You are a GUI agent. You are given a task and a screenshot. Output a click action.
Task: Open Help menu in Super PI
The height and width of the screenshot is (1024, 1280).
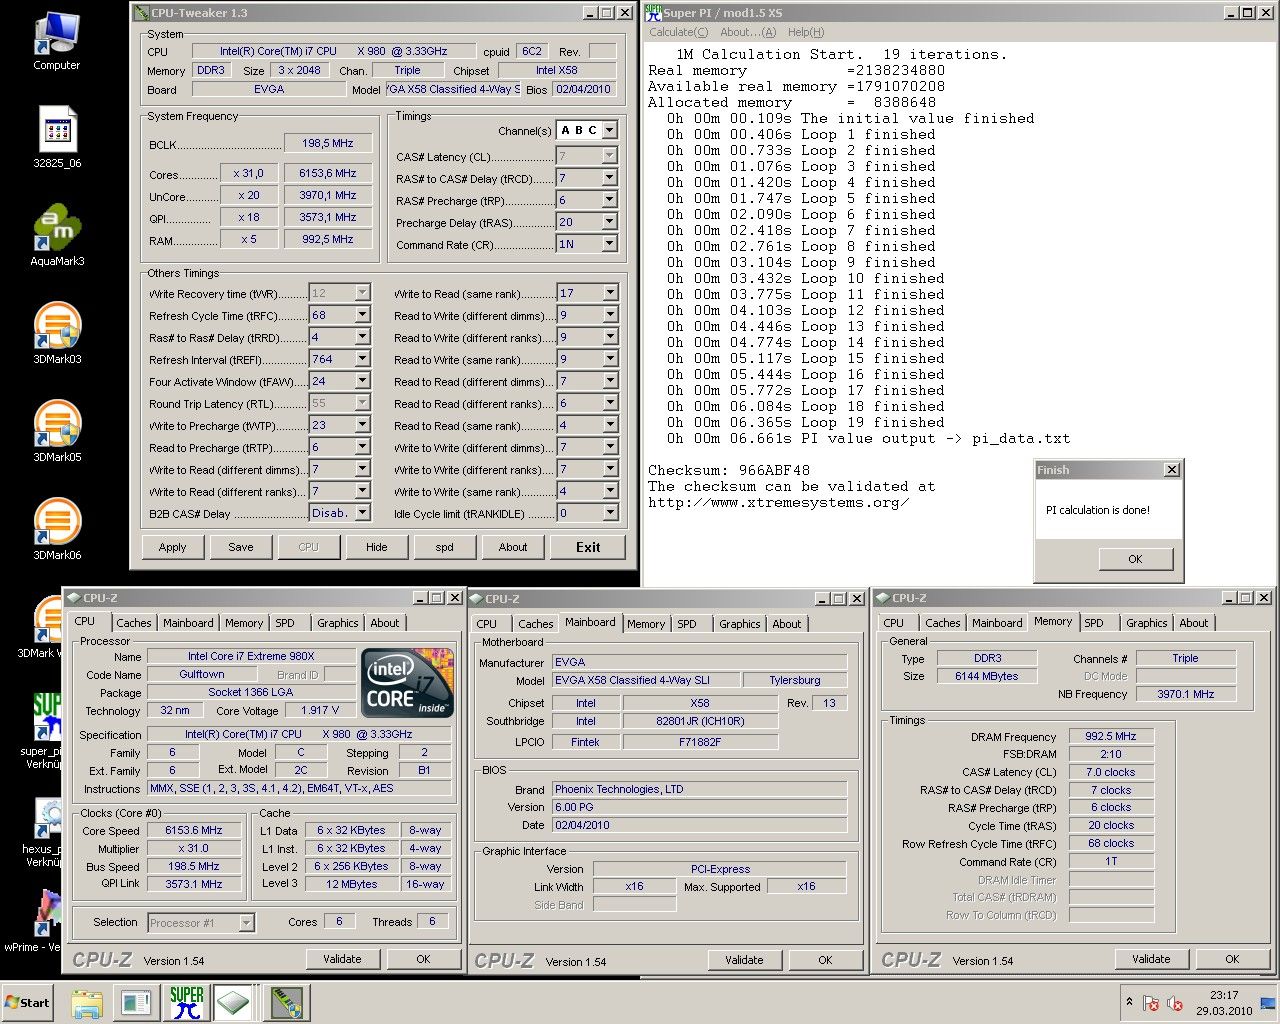click(805, 32)
